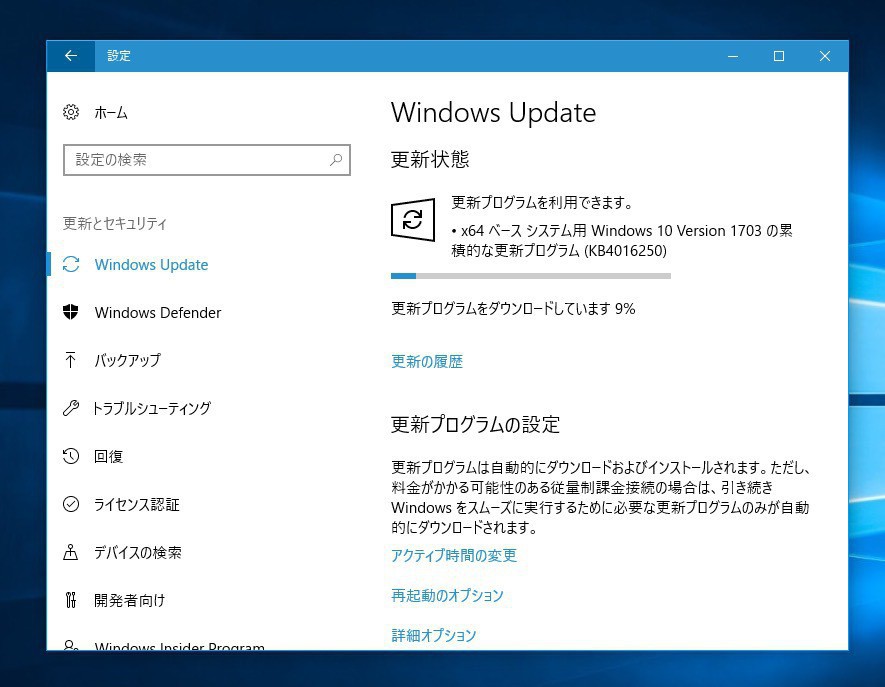Select Windows Update in sidebar
This screenshot has width=885, height=687.
coord(151,265)
